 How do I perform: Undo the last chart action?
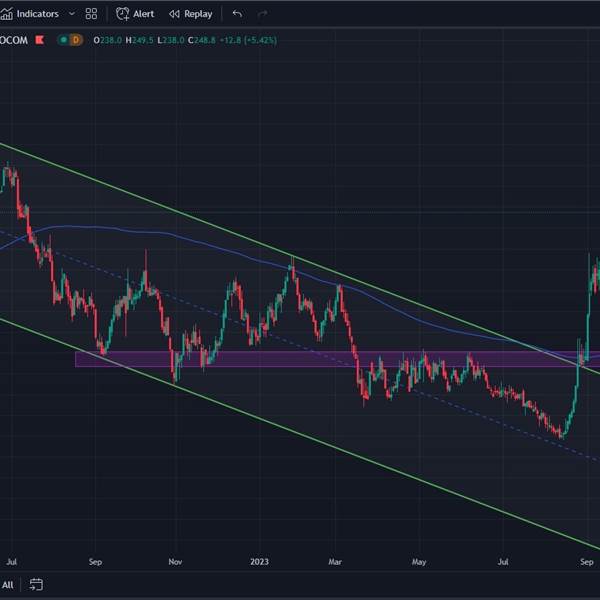[x=237, y=14]
